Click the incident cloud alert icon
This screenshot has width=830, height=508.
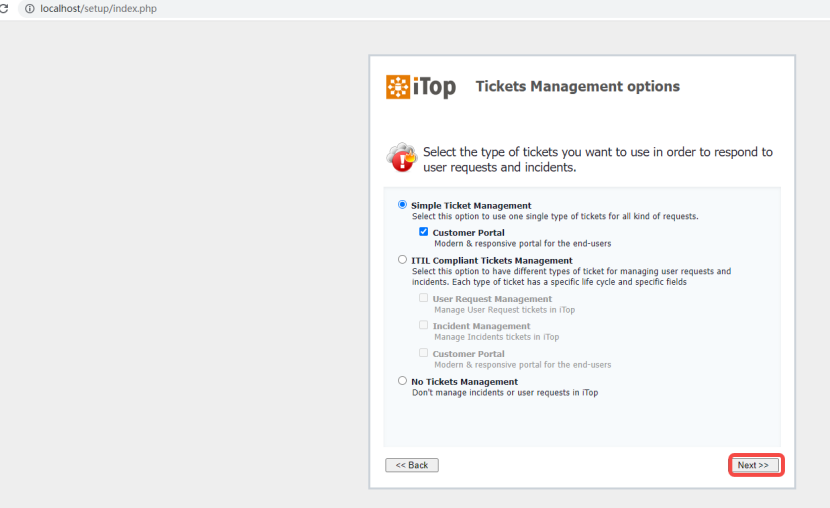[x=402, y=157]
